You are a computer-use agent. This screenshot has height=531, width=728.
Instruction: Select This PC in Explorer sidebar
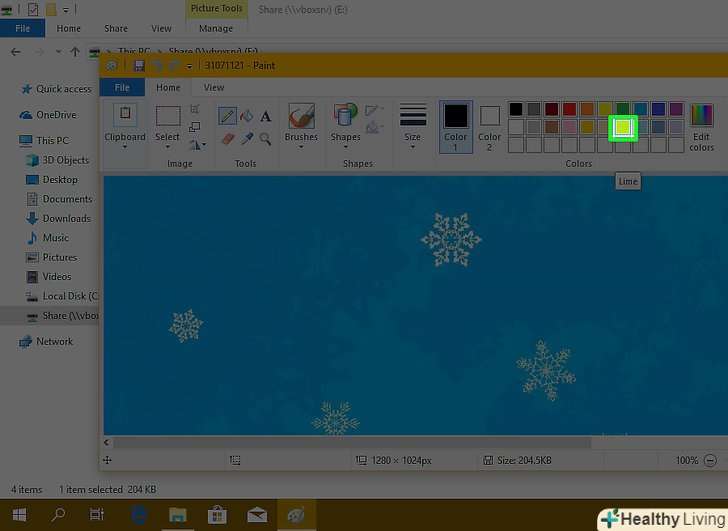[x=44, y=140]
